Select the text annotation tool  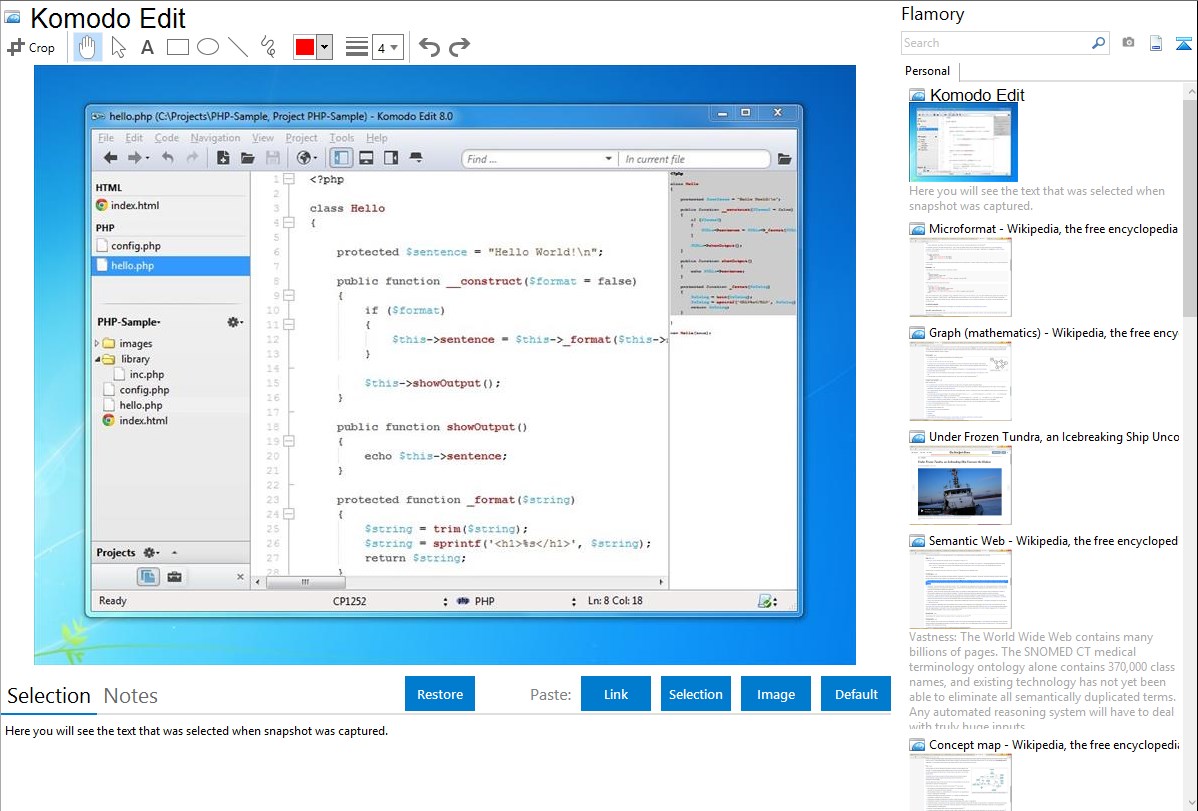[147, 47]
